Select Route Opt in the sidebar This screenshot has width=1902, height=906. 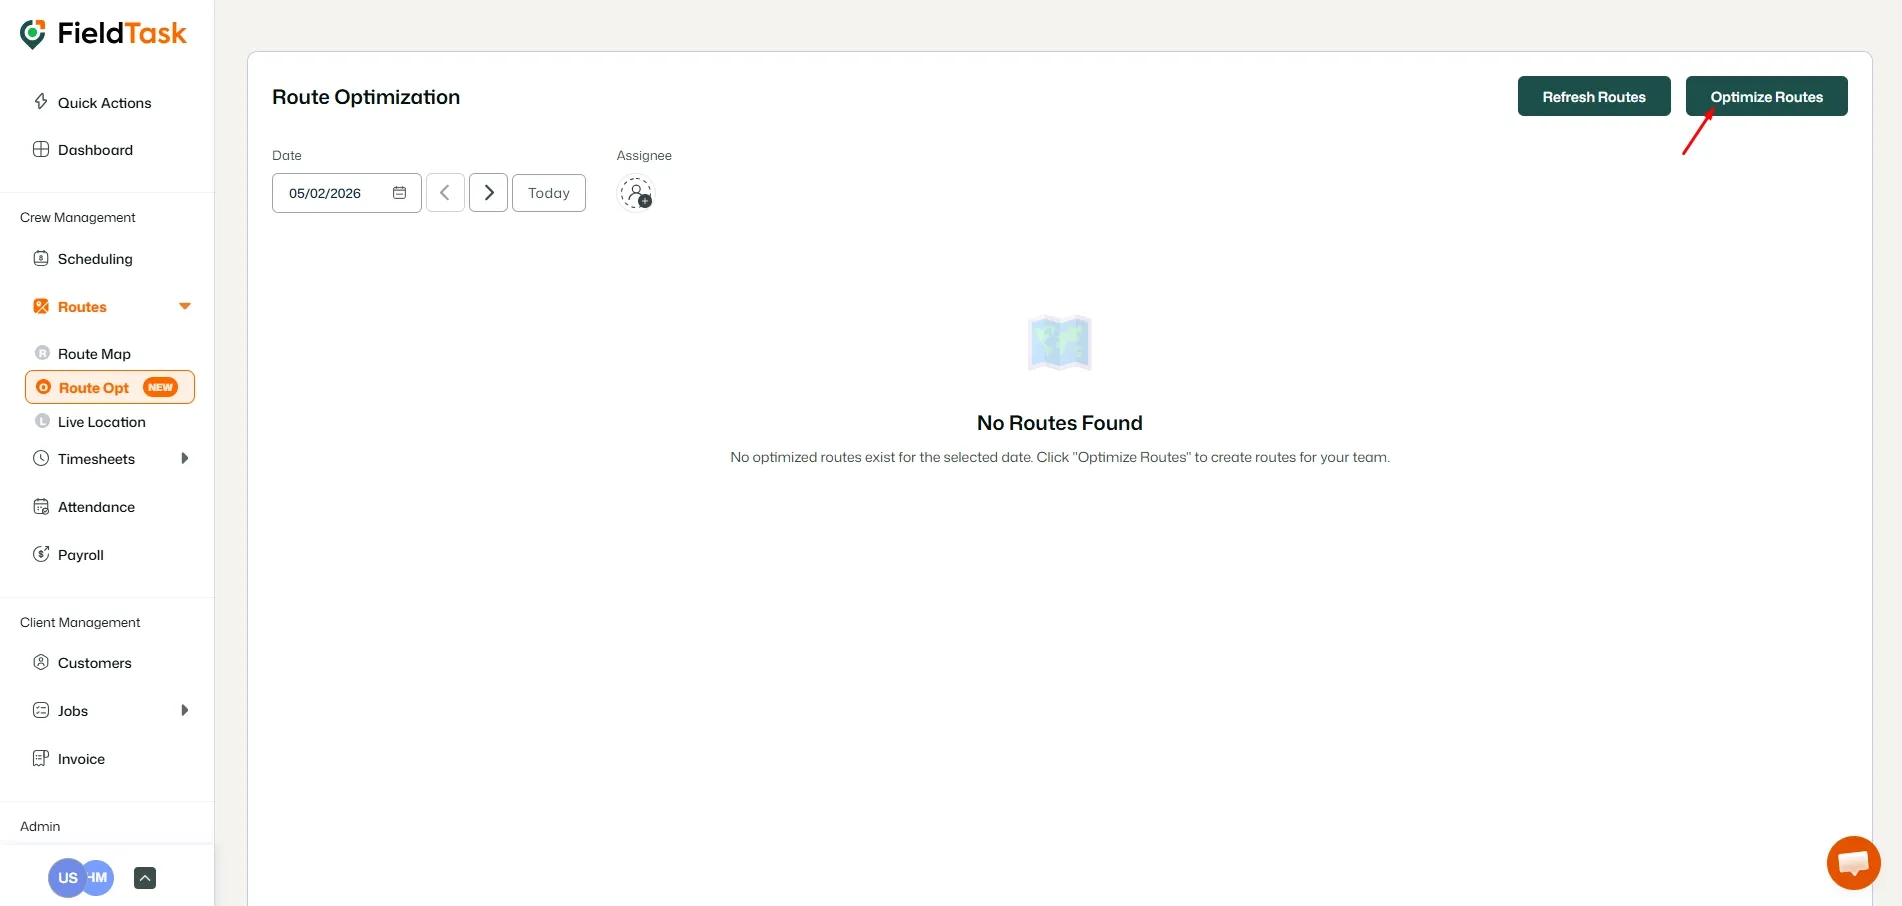pyautogui.click(x=95, y=387)
